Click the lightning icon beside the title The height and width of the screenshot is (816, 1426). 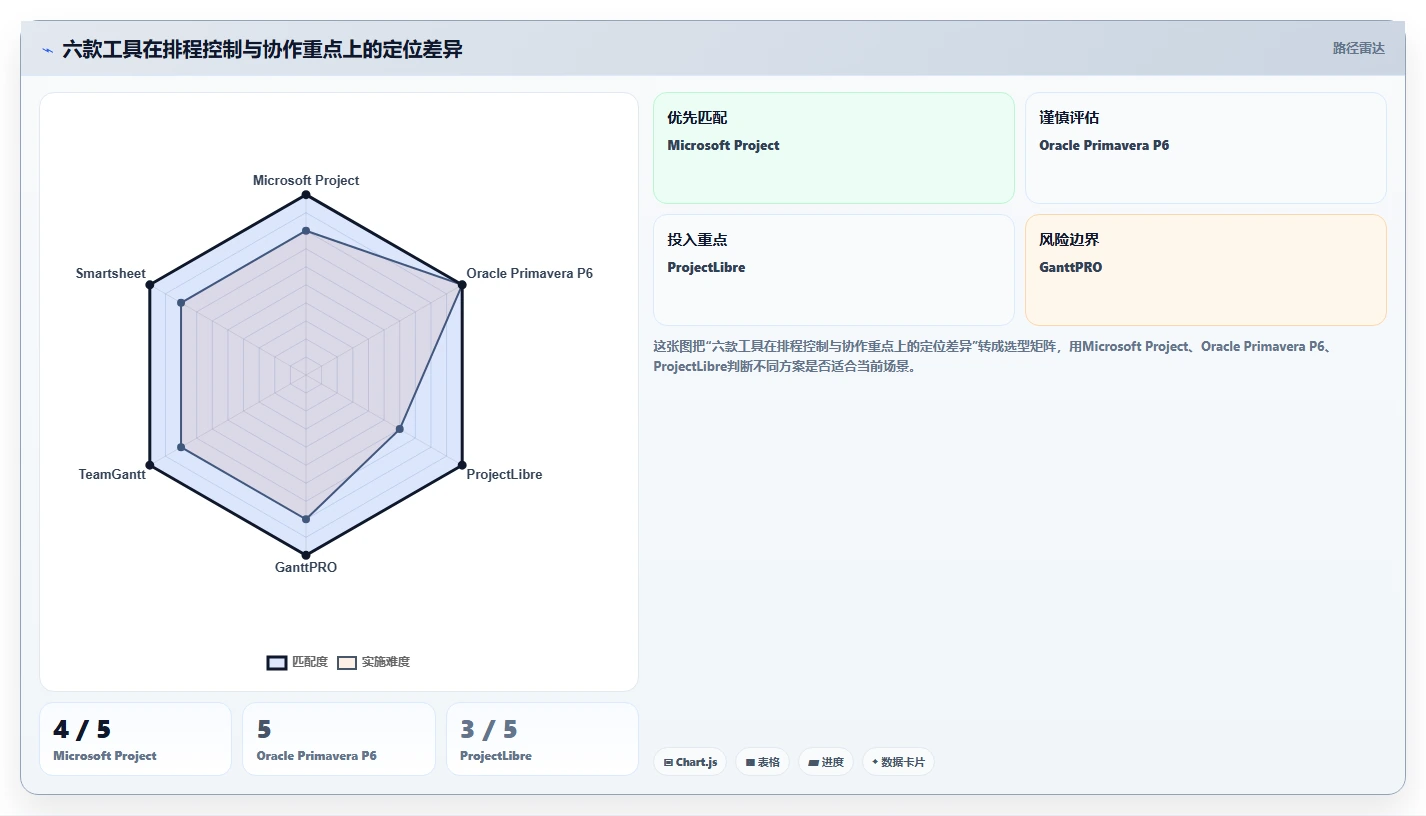(48, 50)
